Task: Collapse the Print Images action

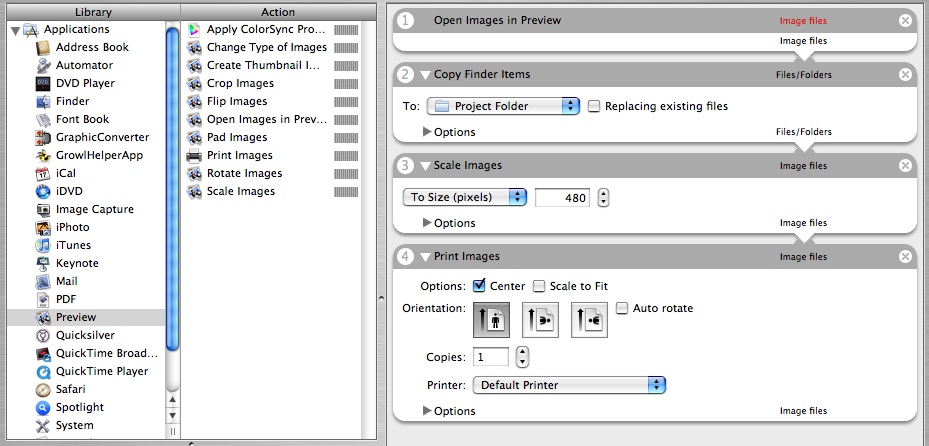Action: (x=425, y=257)
